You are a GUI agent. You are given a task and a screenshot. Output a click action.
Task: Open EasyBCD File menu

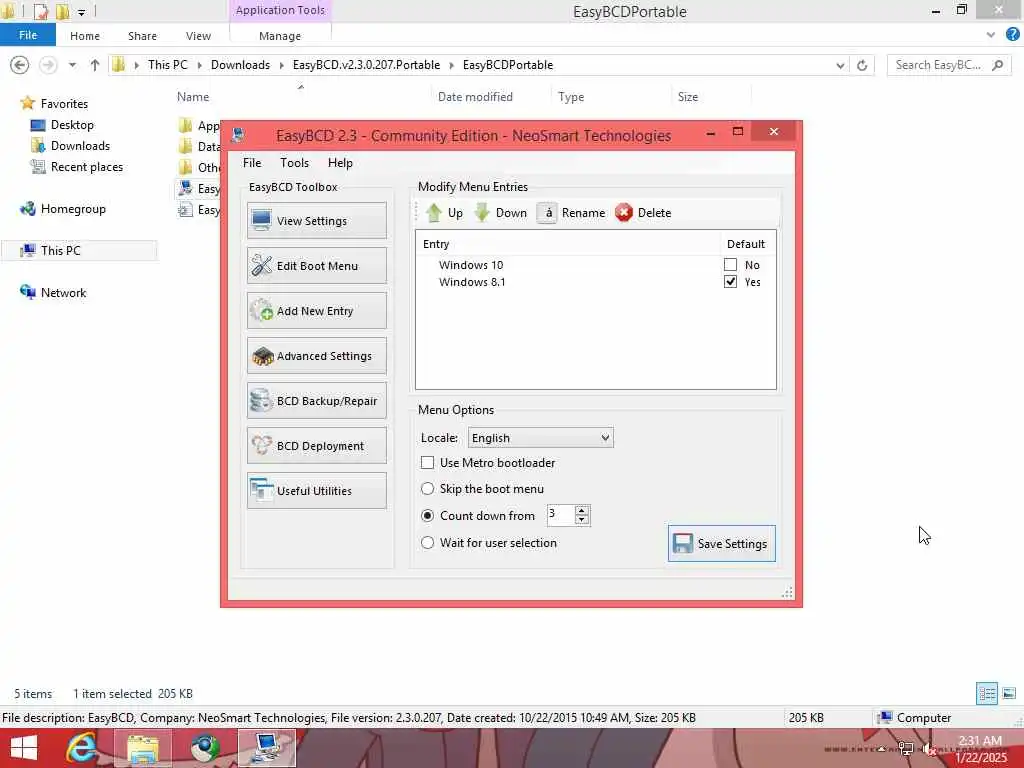[x=252, y=163]
